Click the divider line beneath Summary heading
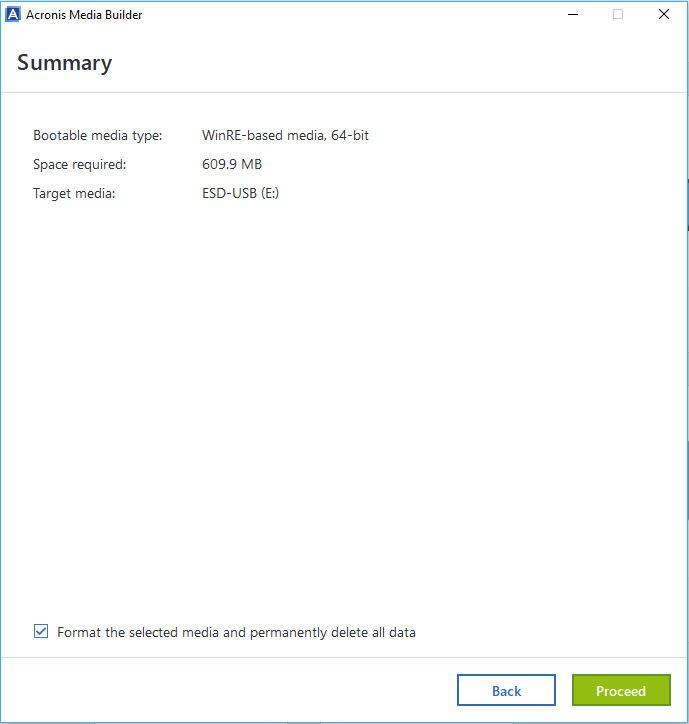This screenshot has height=724, width=689. tap(344, 93)
